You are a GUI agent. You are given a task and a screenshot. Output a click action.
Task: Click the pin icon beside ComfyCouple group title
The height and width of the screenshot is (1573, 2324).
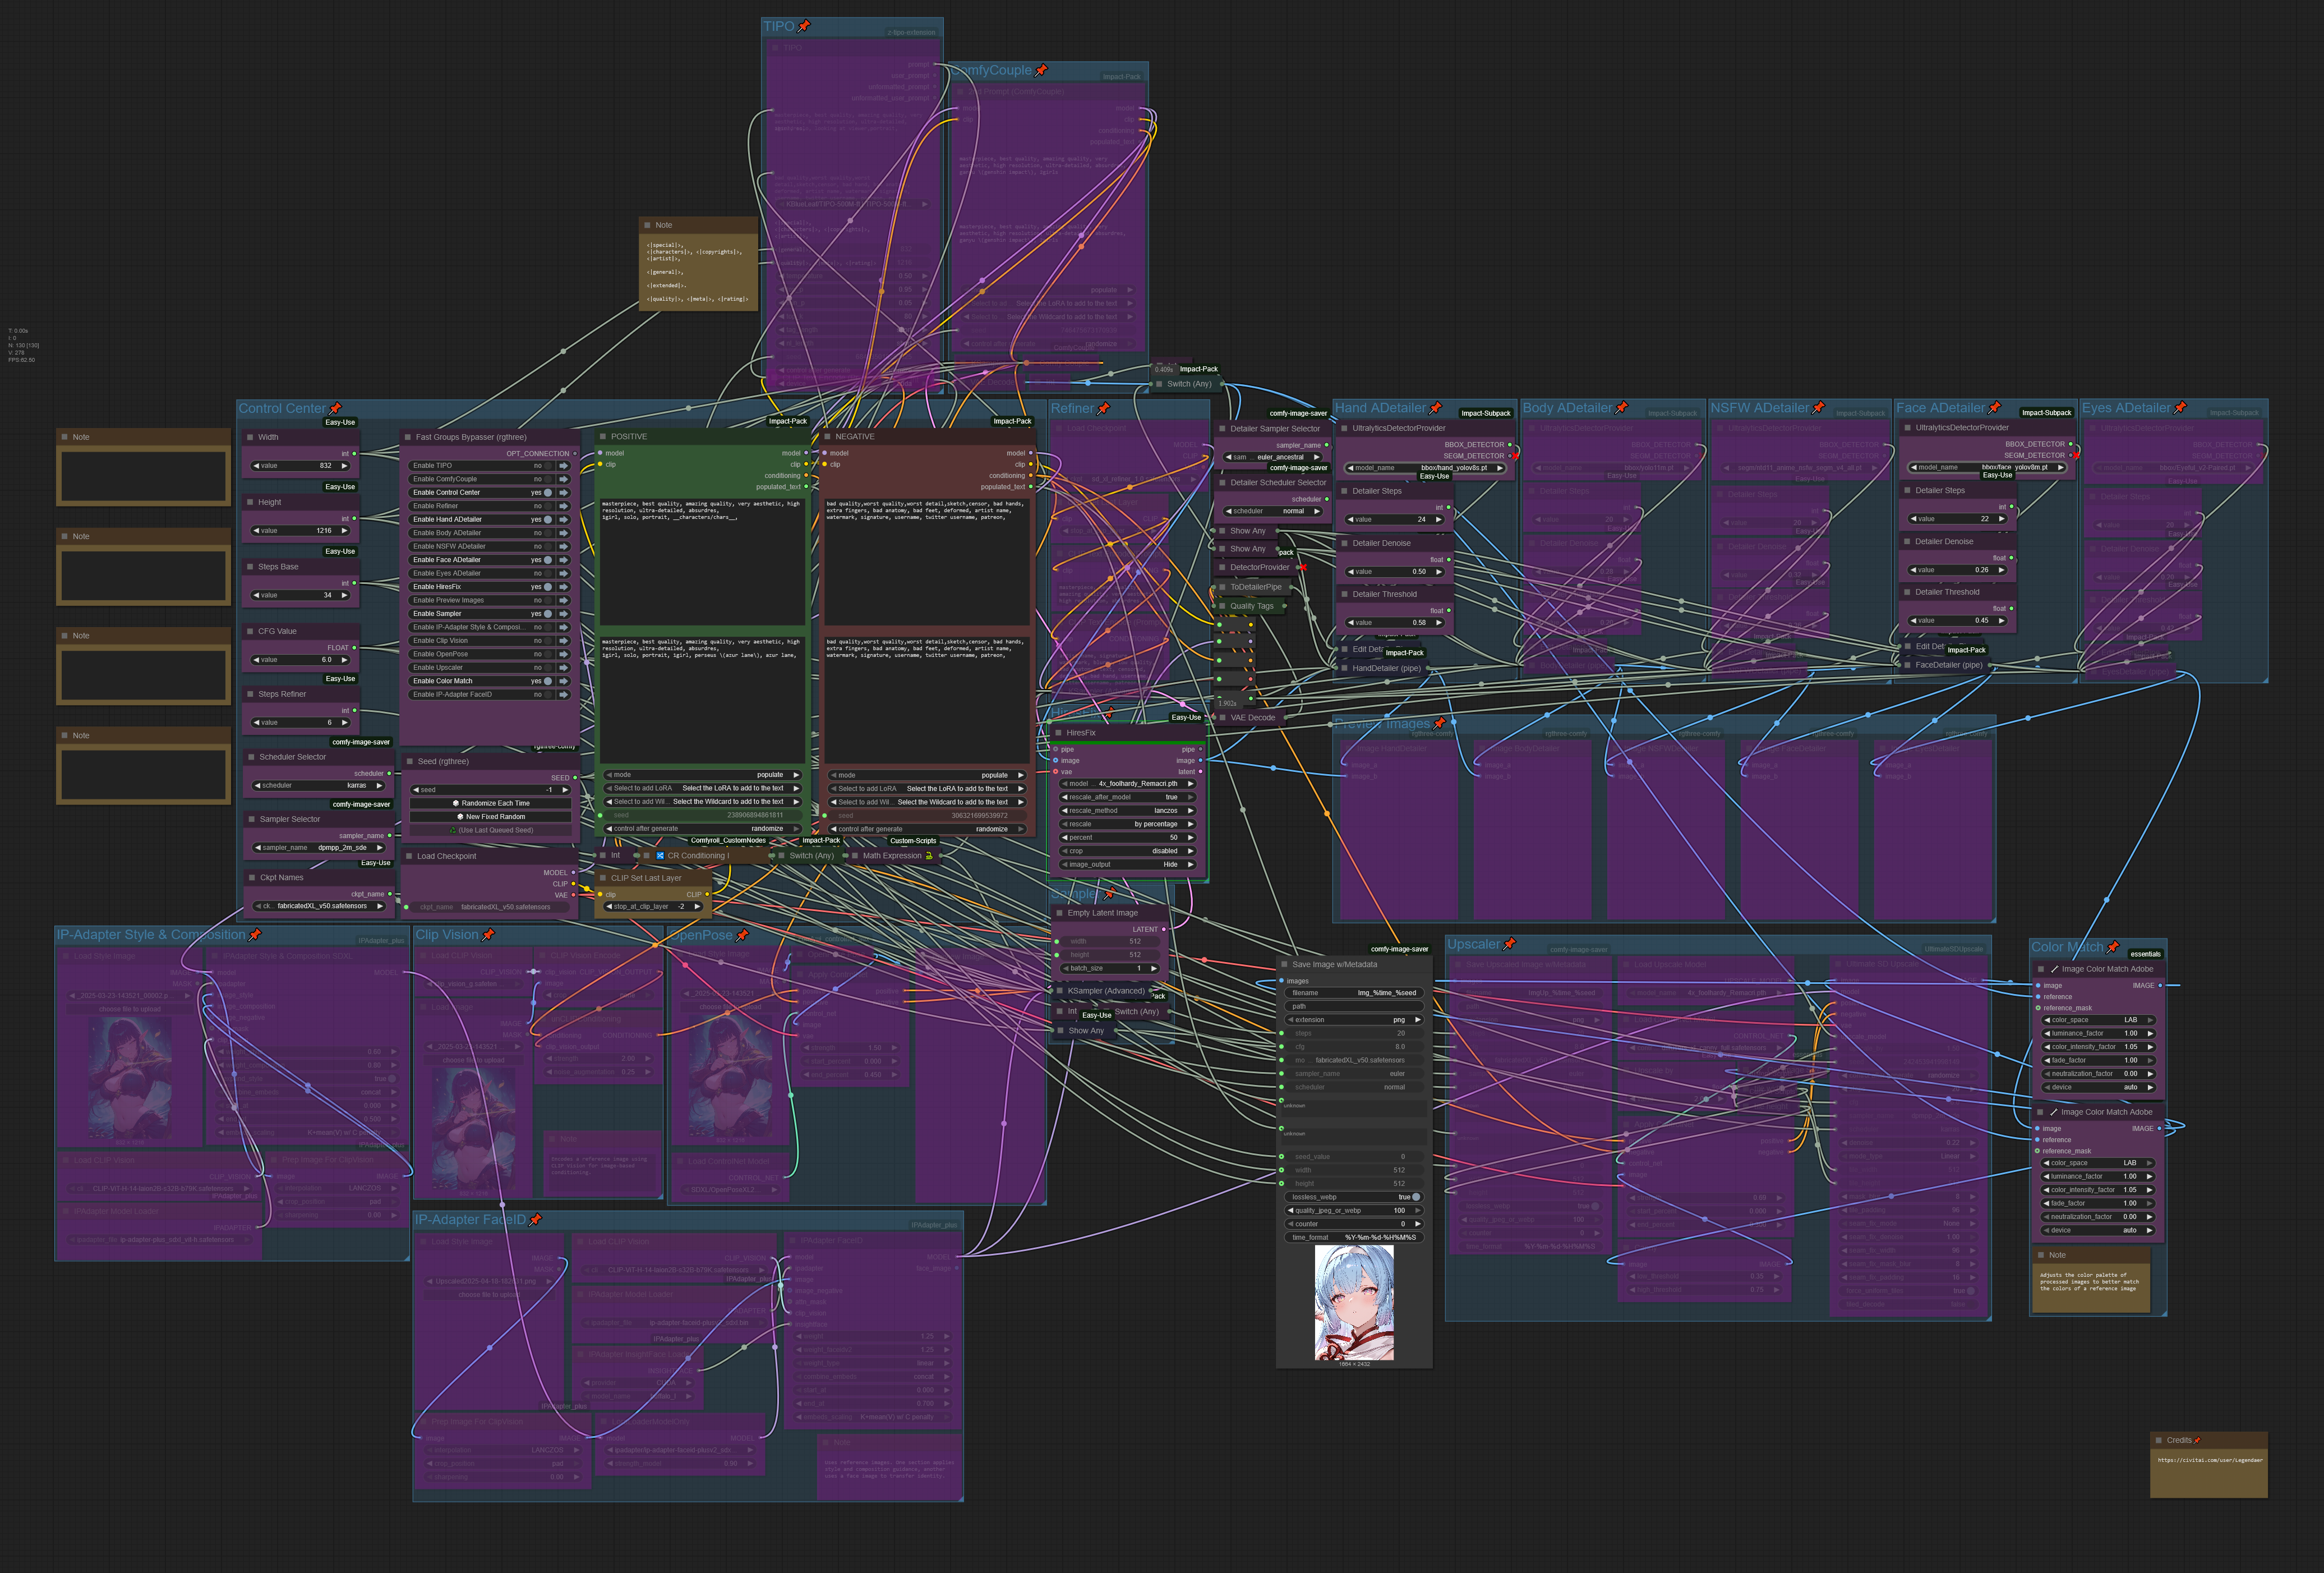point(1041,70)
